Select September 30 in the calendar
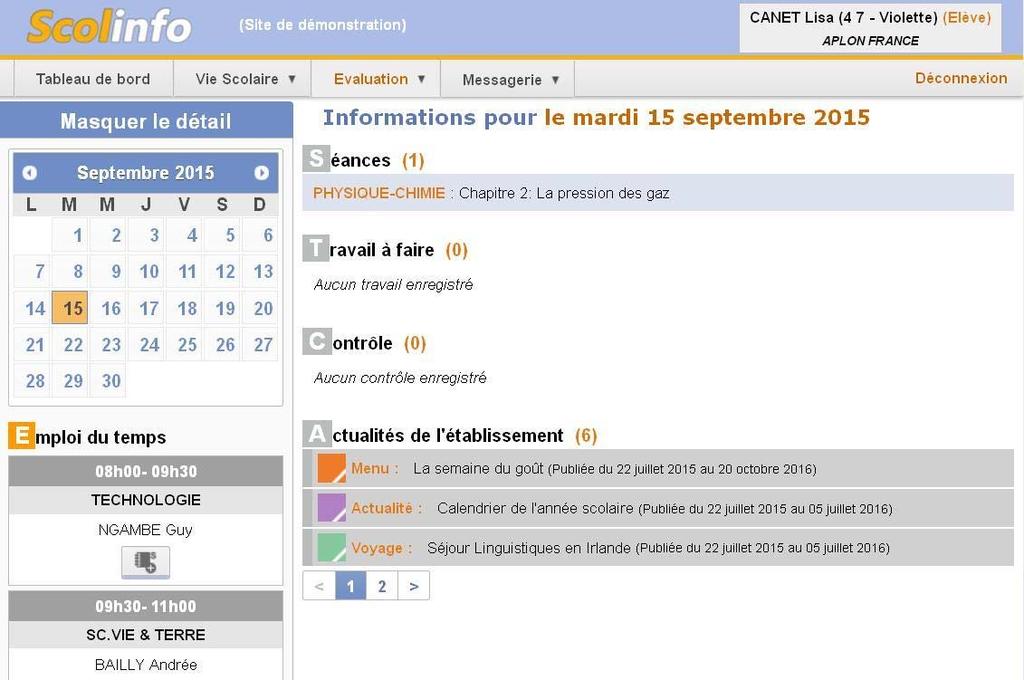This screenshot has height=680, width=1024. (111, 381)
